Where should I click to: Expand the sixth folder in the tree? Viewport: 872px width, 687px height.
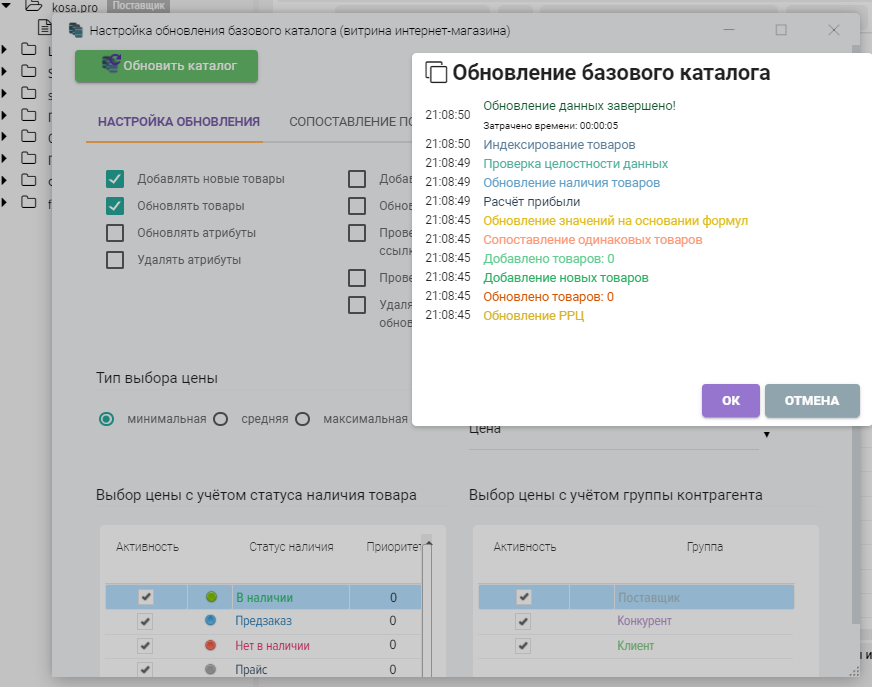4,158
